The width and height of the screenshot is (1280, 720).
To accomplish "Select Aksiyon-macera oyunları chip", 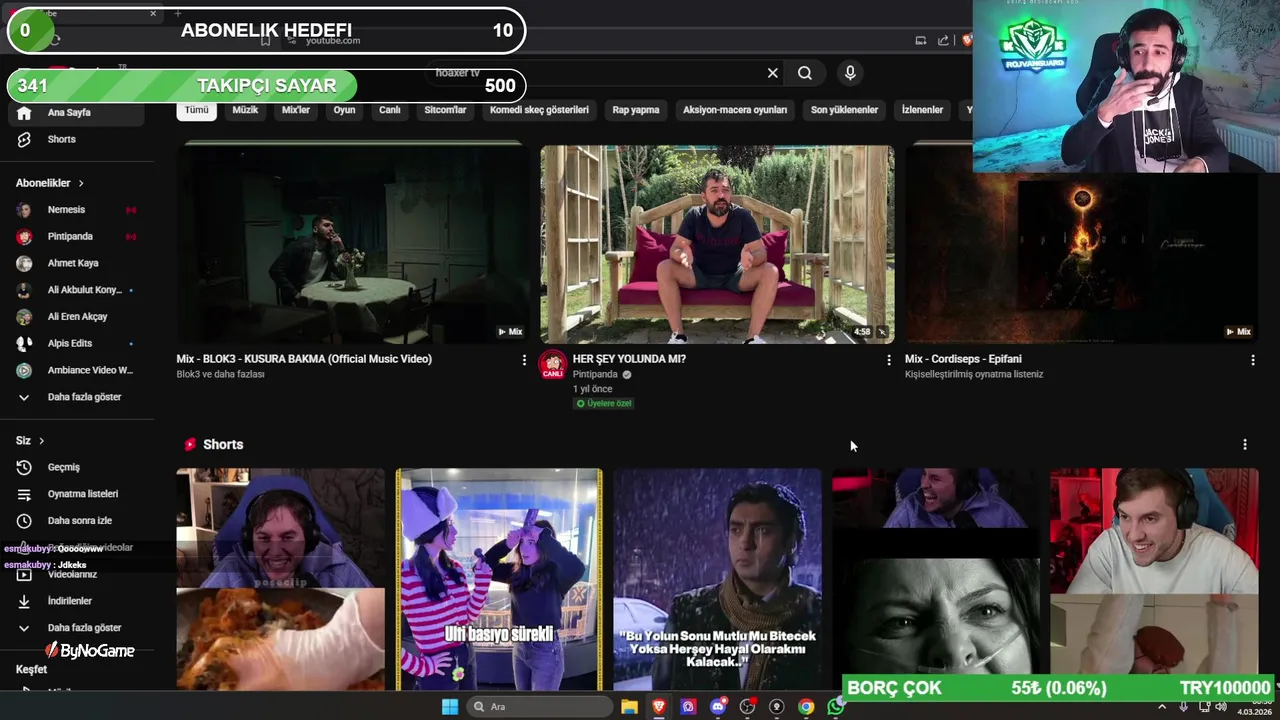I will [x=735, y=110].
